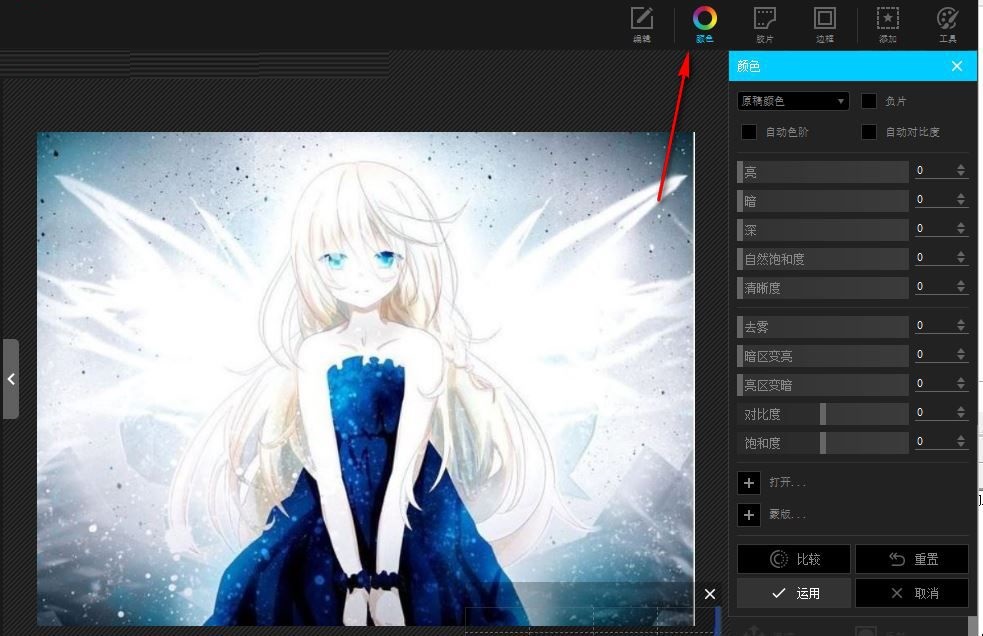This screenshot has width=983, height=636.
Task: Click the 自然饱和度 slider
Action: (x=823, y=258)
